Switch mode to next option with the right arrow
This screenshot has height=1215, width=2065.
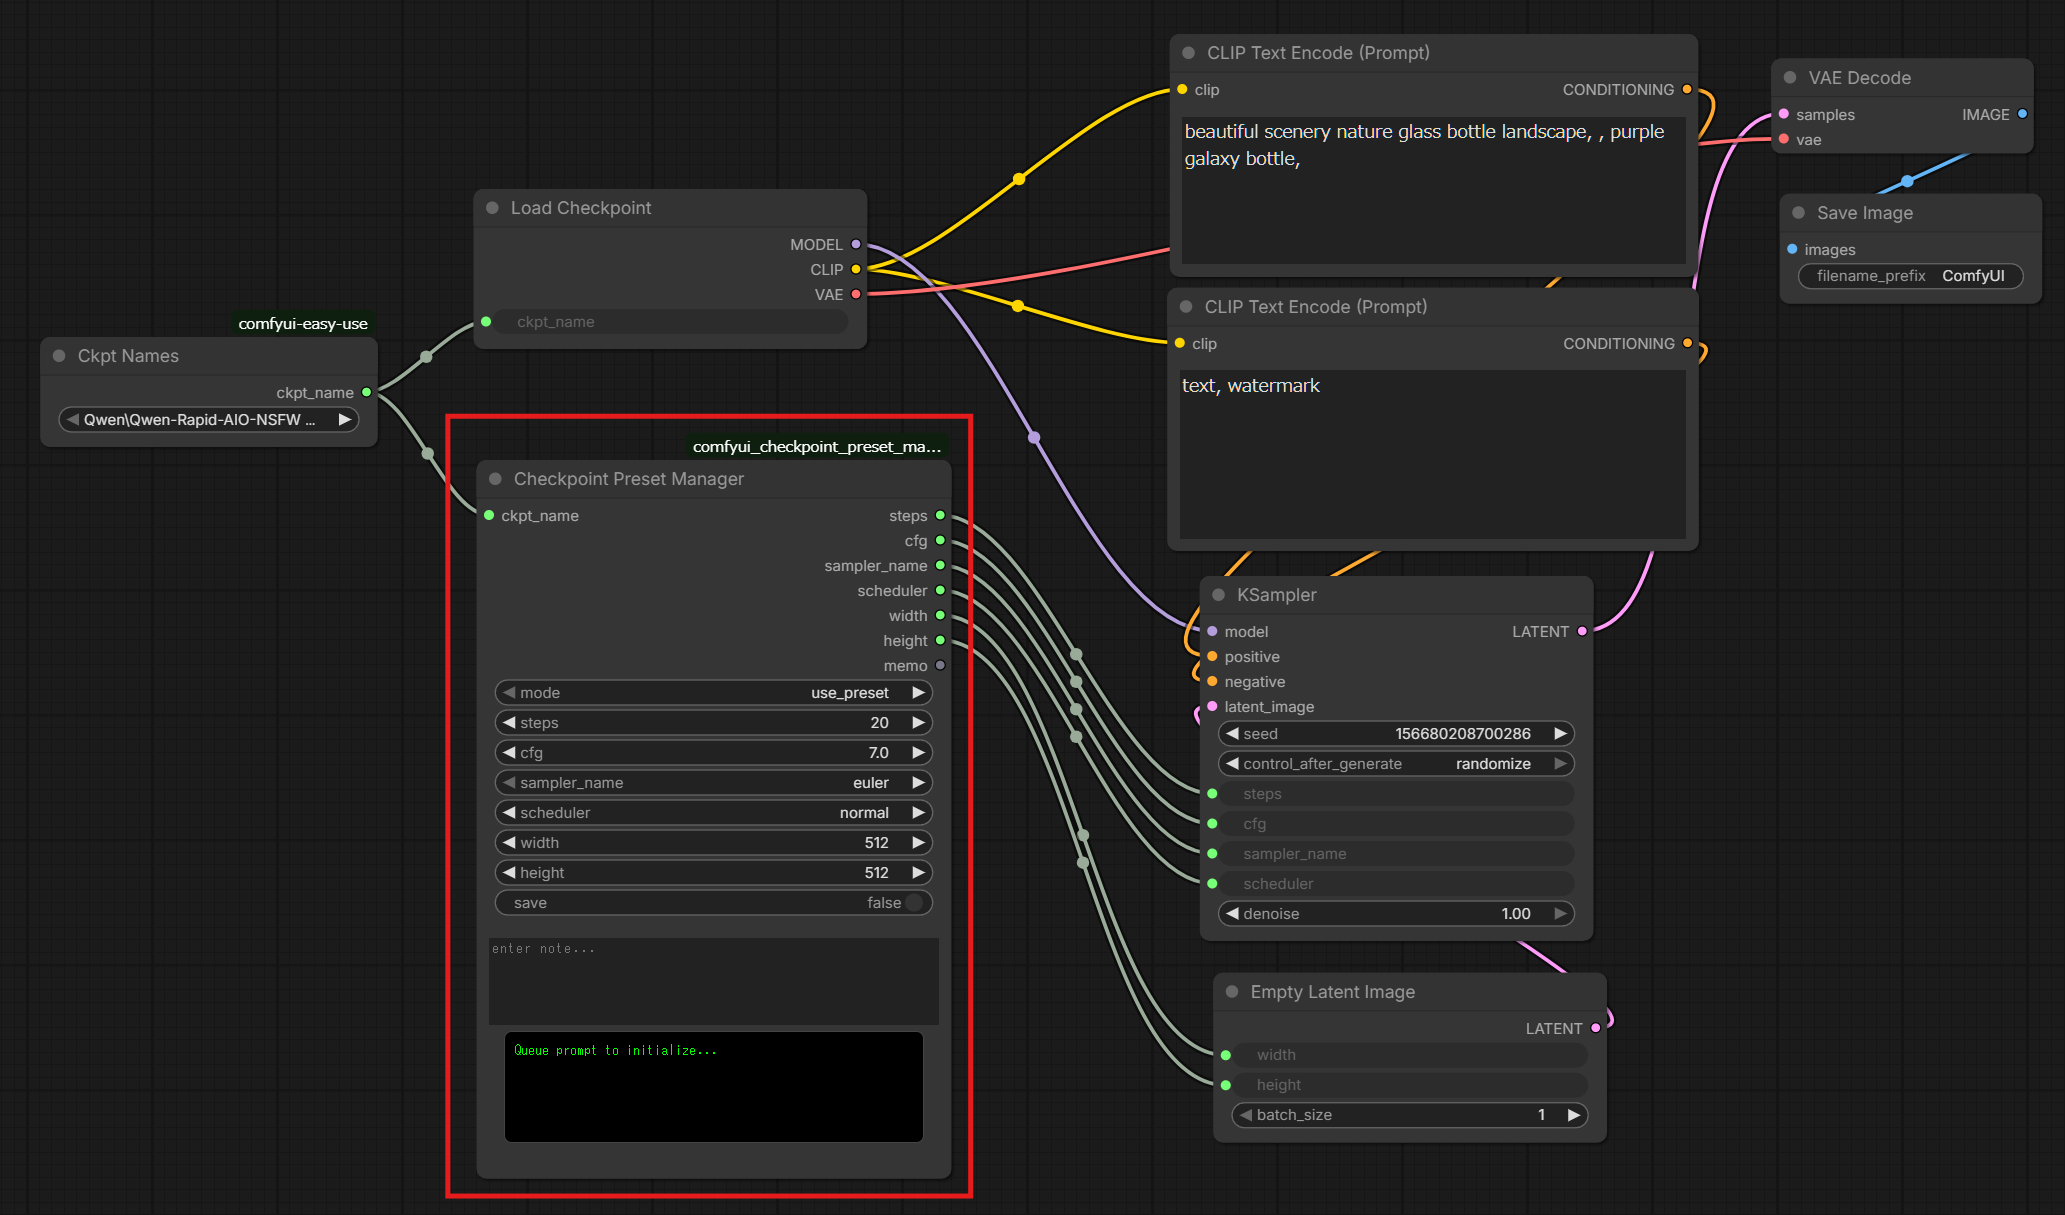[918, 693]
